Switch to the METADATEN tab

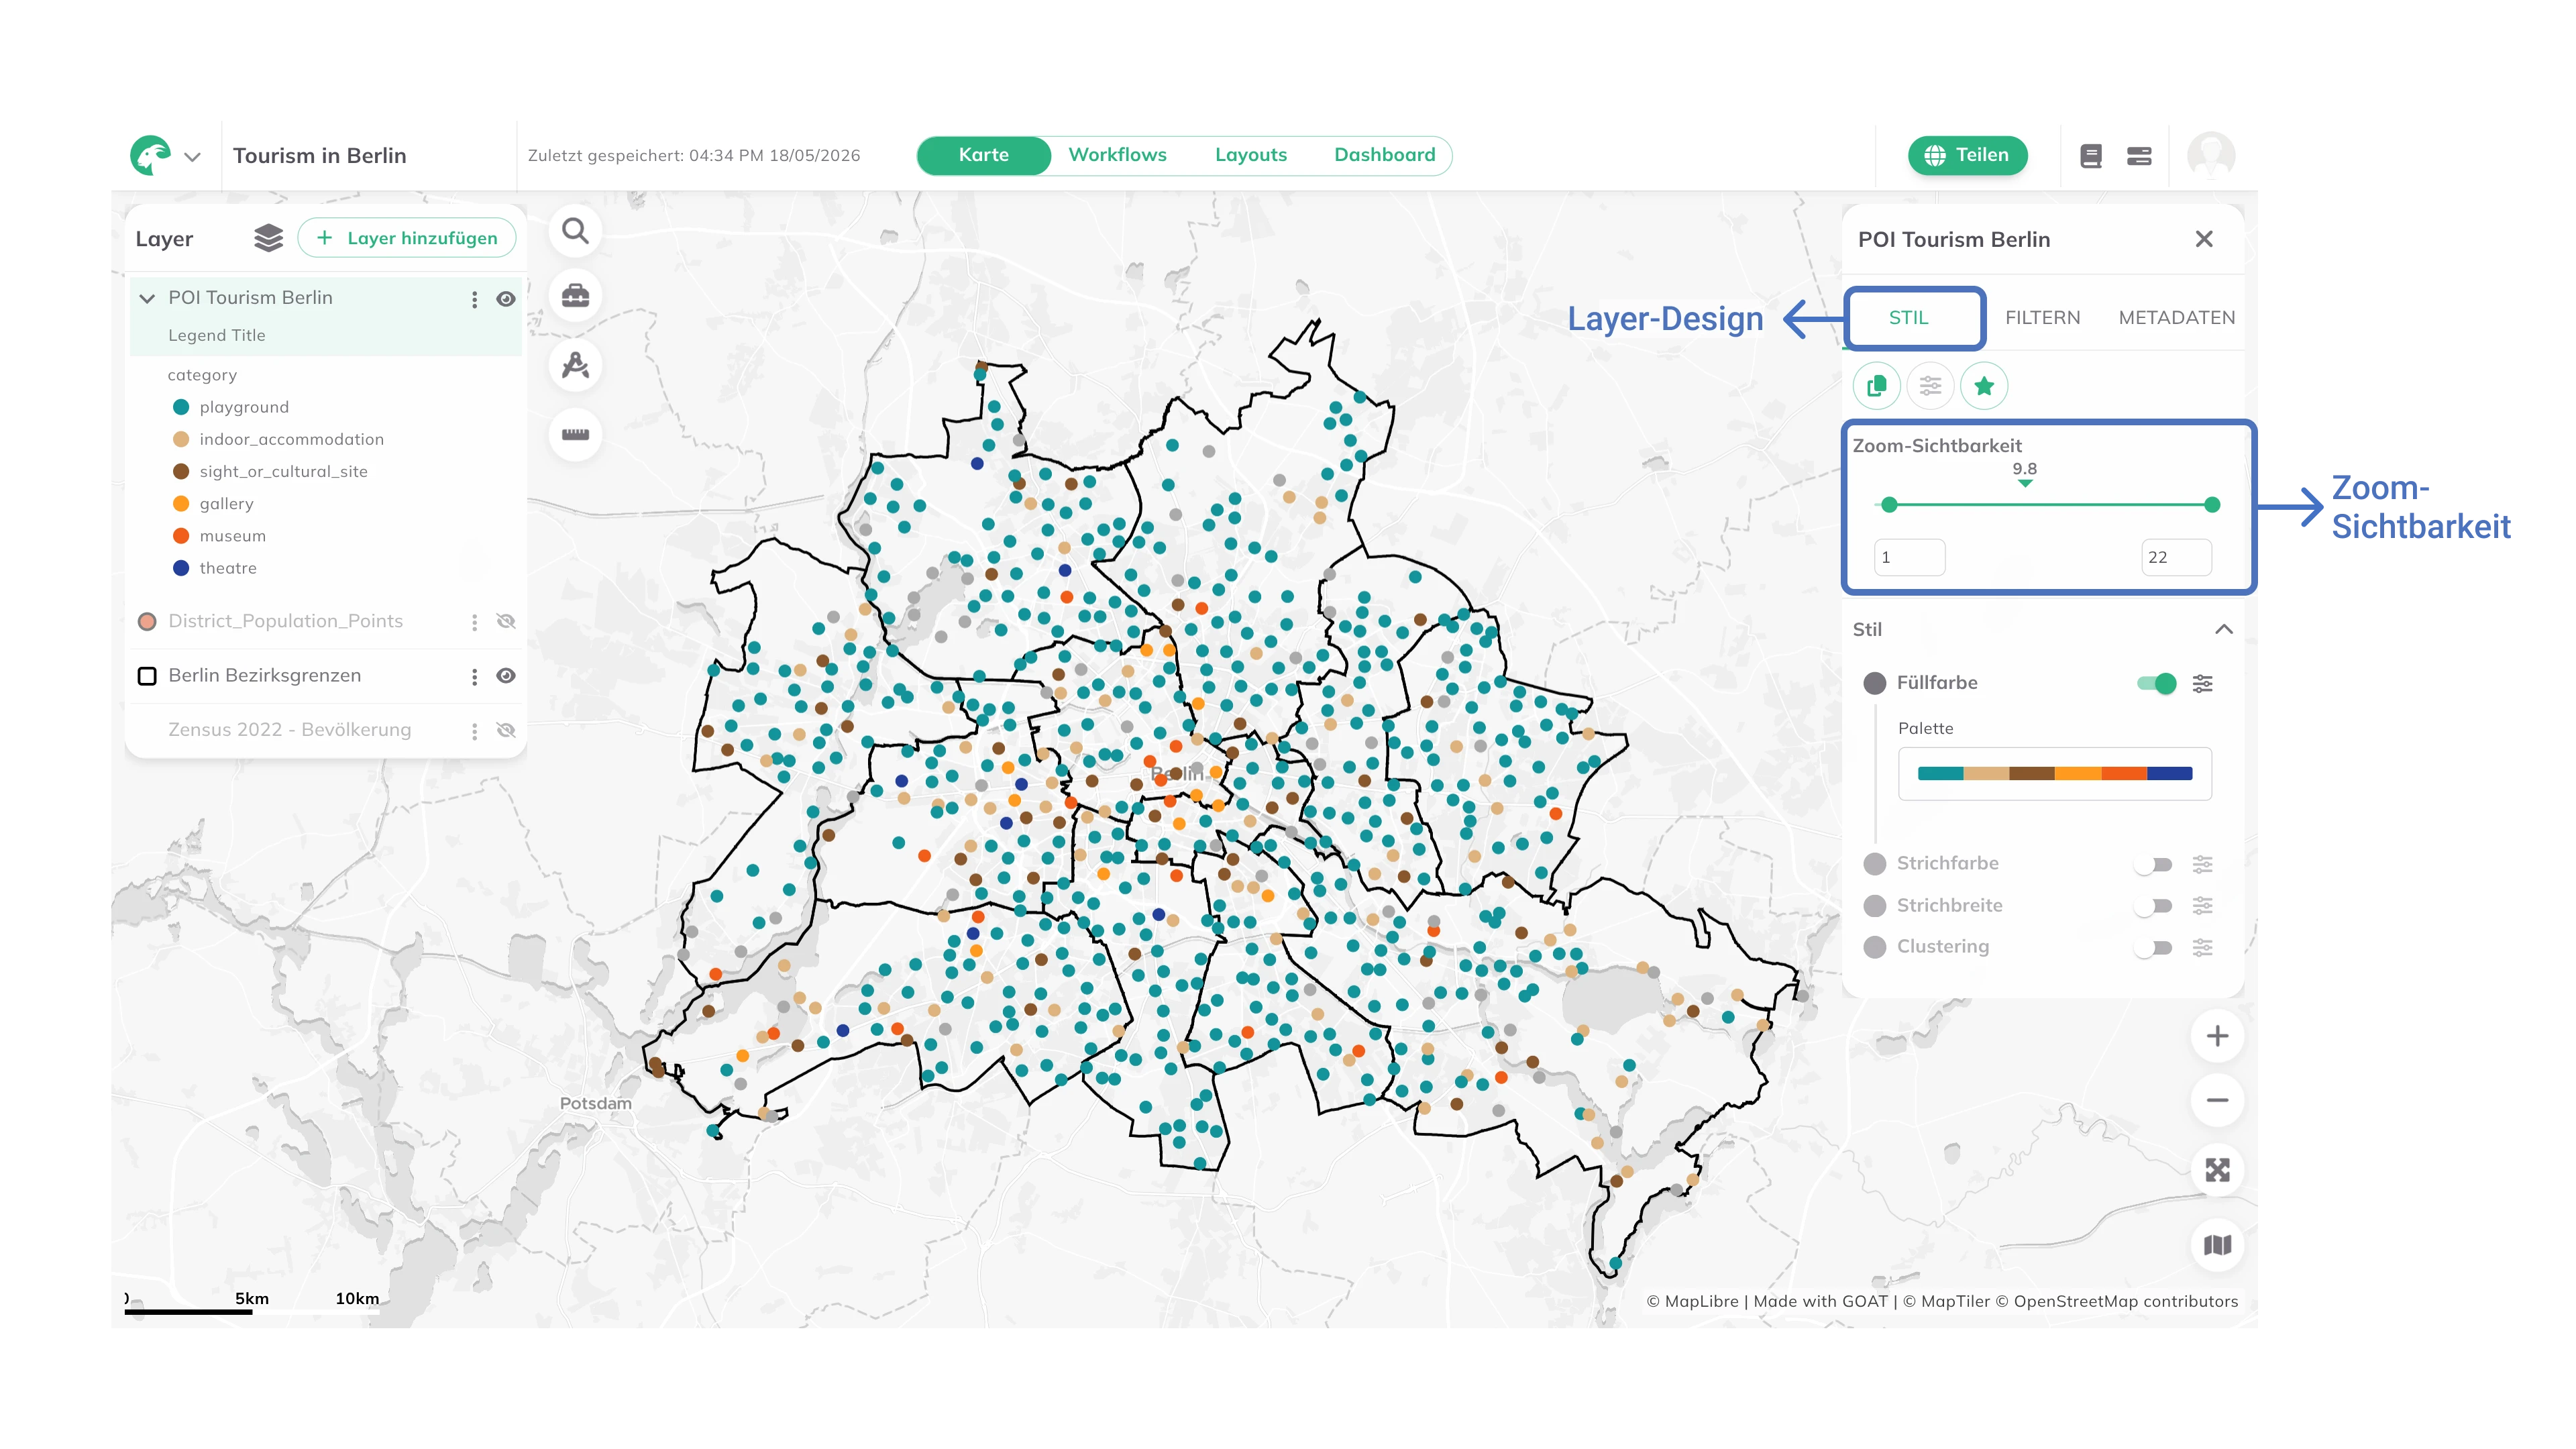pos(2176,318)
